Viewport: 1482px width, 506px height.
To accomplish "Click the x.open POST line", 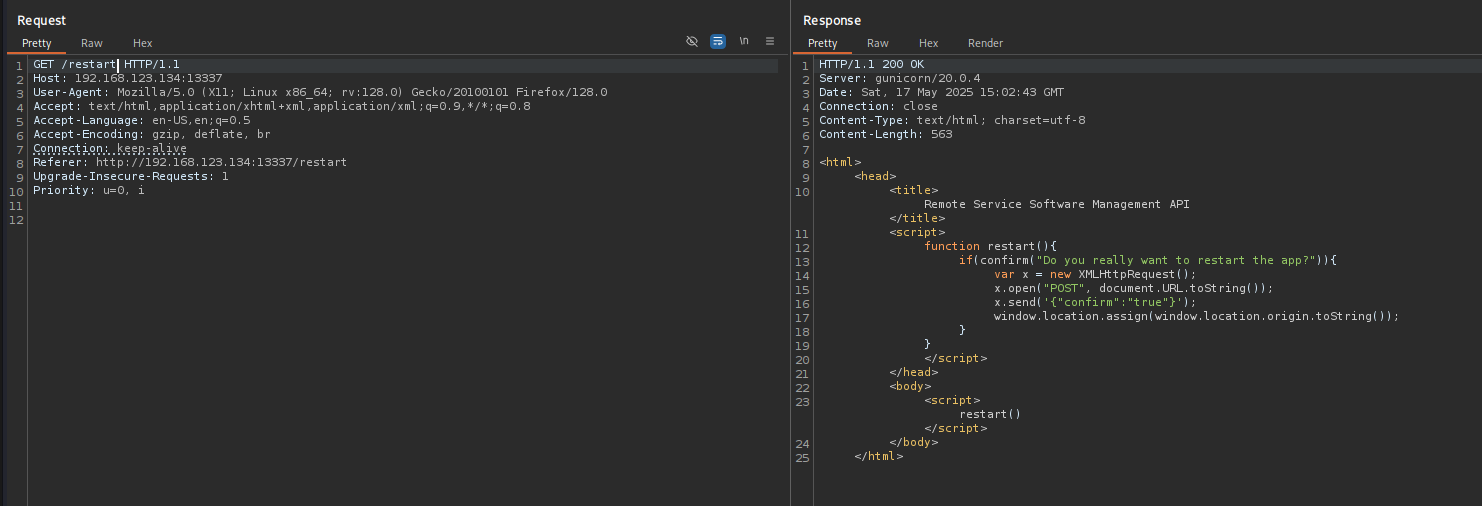I will (x=1134, y=288).
